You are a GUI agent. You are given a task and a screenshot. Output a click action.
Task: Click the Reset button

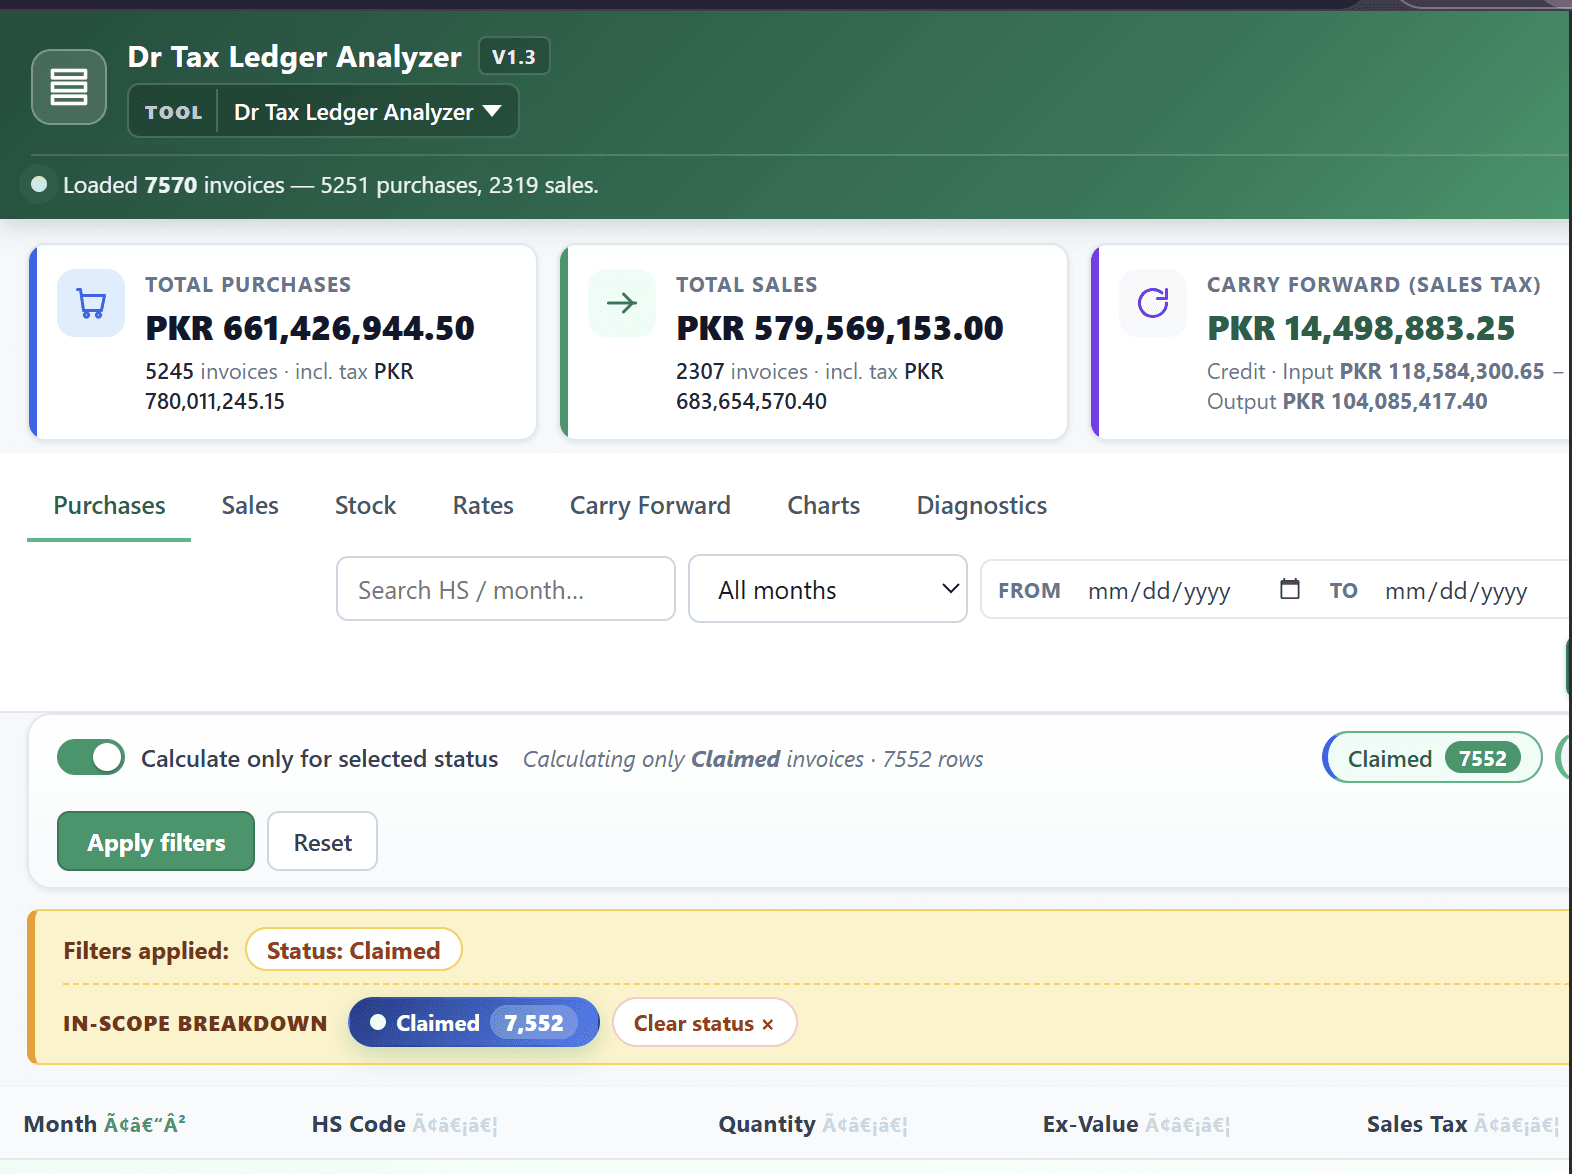(x=322, y=842)
